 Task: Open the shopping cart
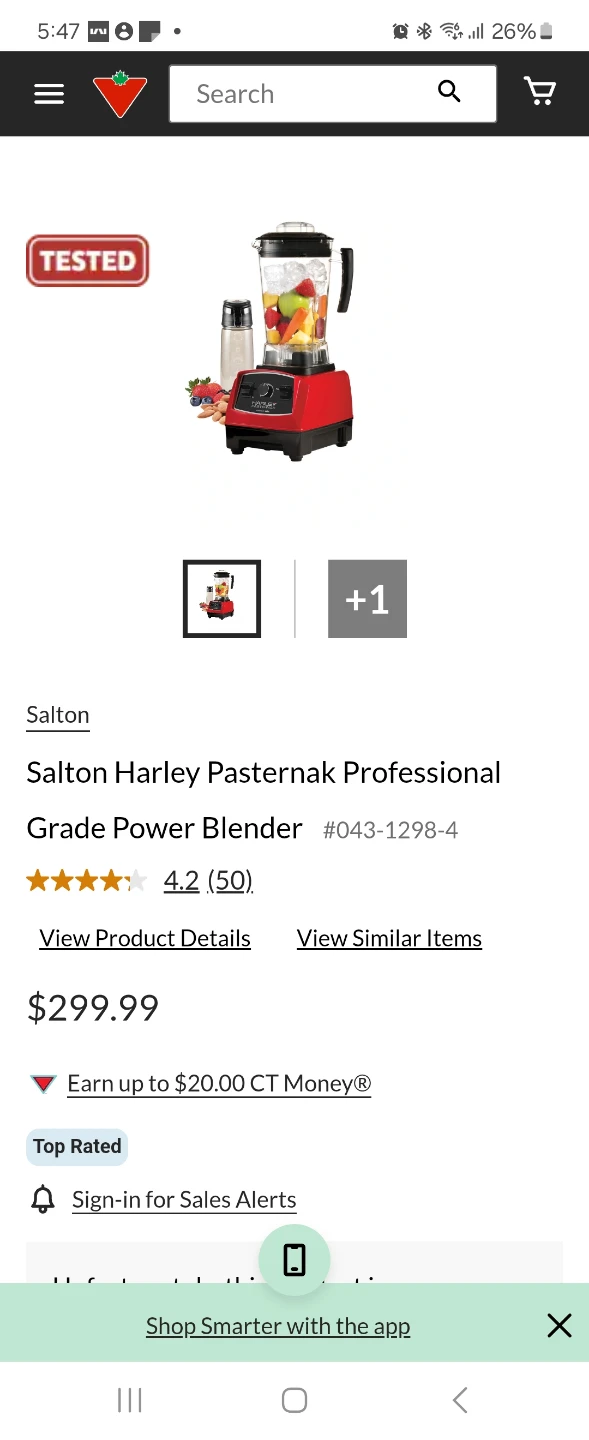pyautogui.click(x=540, y=92)
